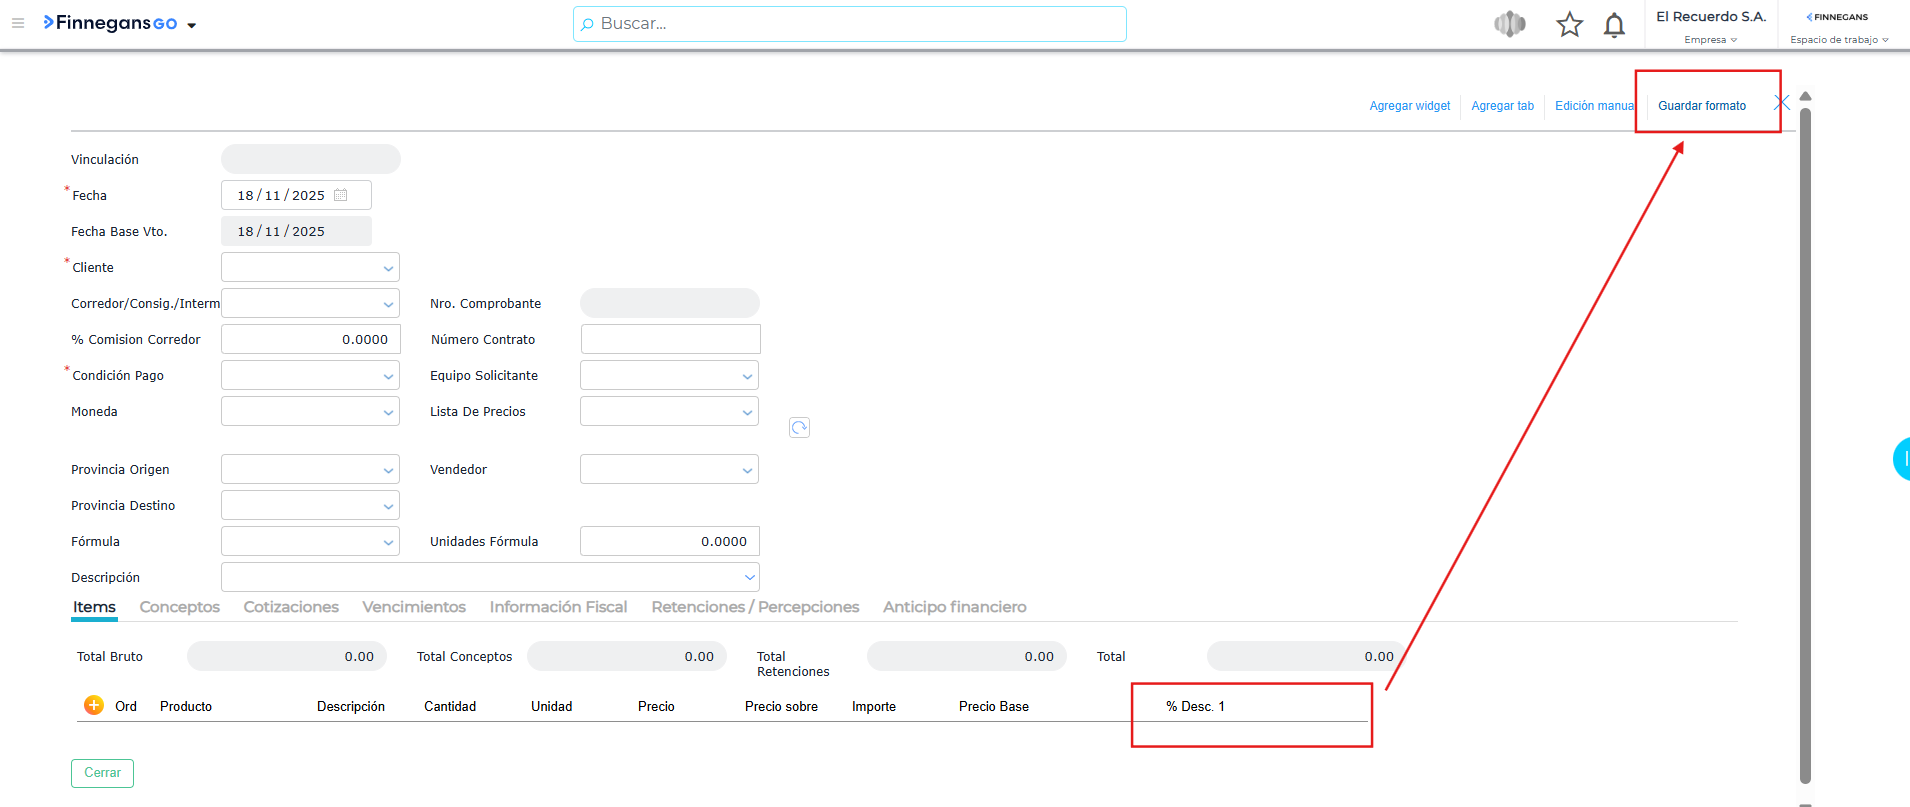
Task: Close the format editing bar with X
Action: 1781,103
